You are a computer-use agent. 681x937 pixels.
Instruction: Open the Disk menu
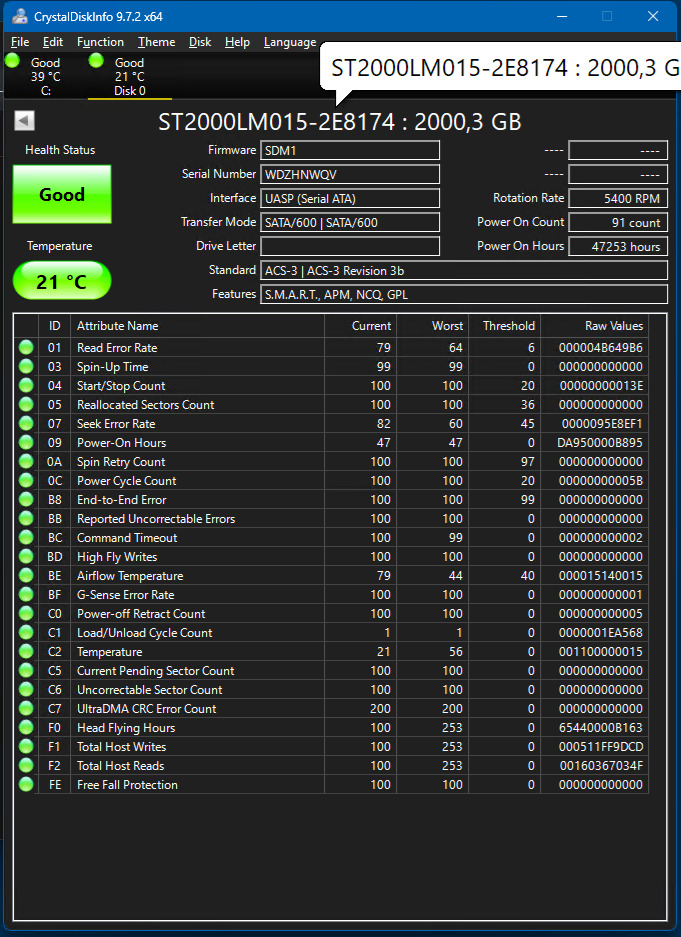[200, 42]
